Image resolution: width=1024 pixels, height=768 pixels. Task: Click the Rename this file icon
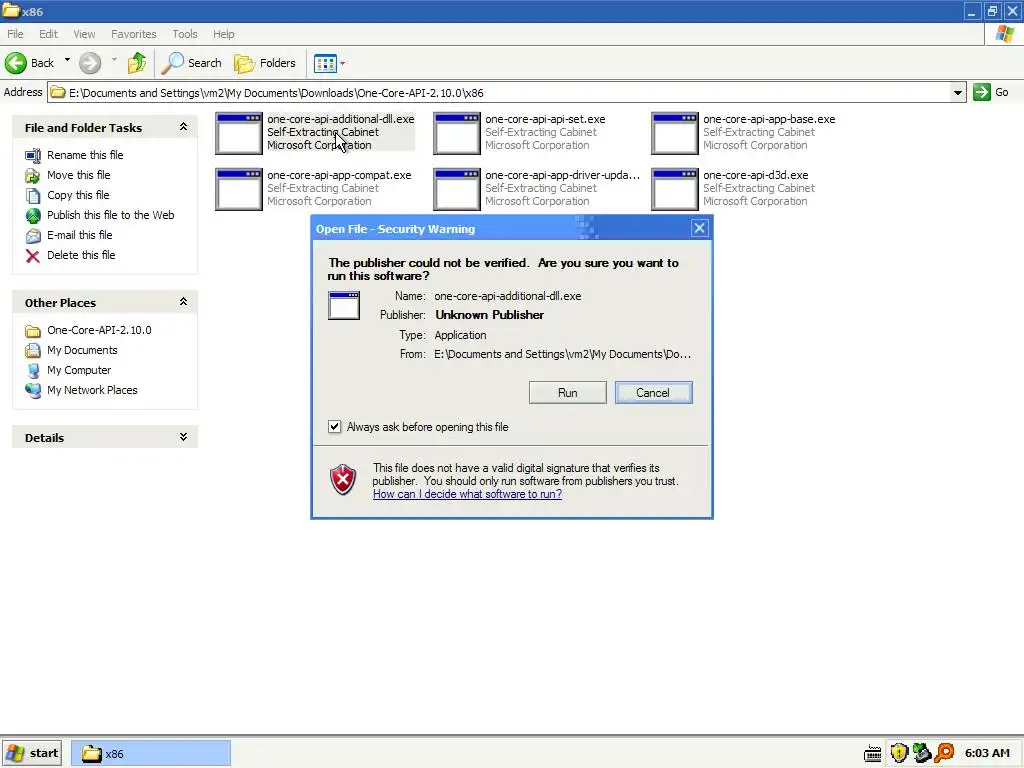pyautogui.click(x=33, y=155)
